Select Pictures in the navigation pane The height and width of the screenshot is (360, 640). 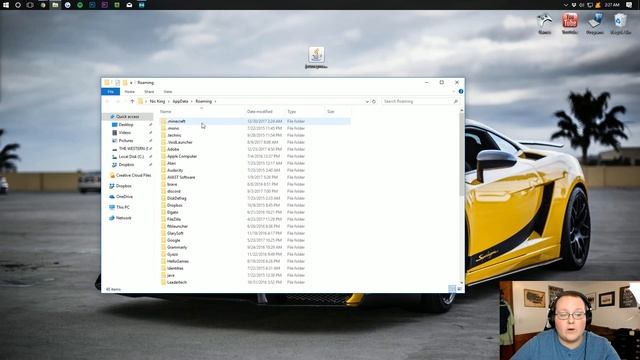pos(126,140)
